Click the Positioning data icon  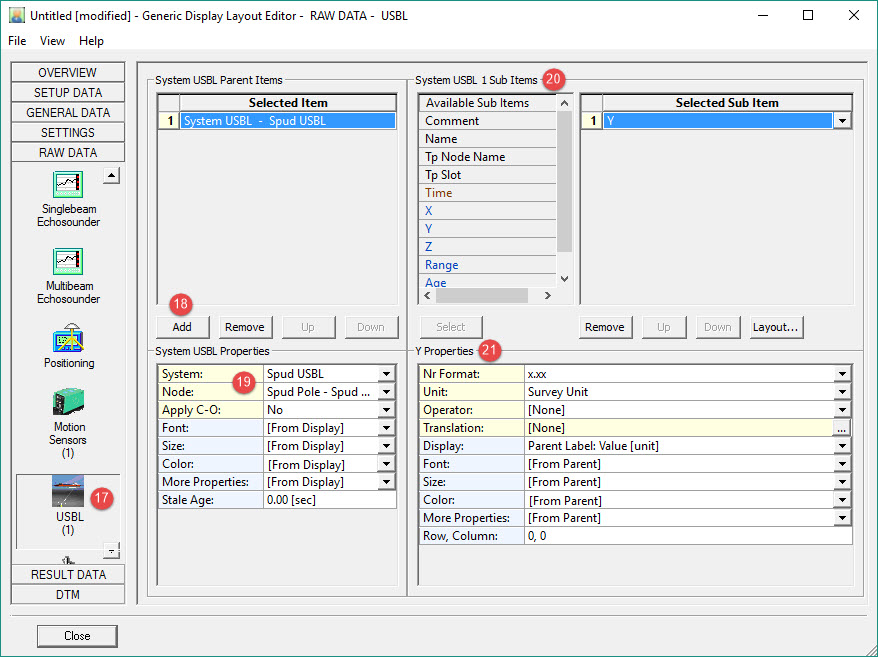[x=68, y=338]
